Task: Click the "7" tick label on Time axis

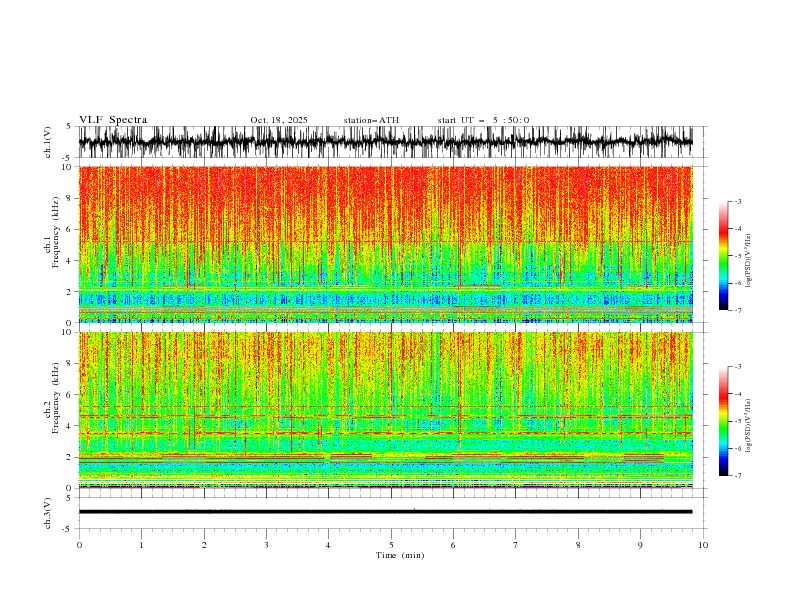Action: (516, 545)
